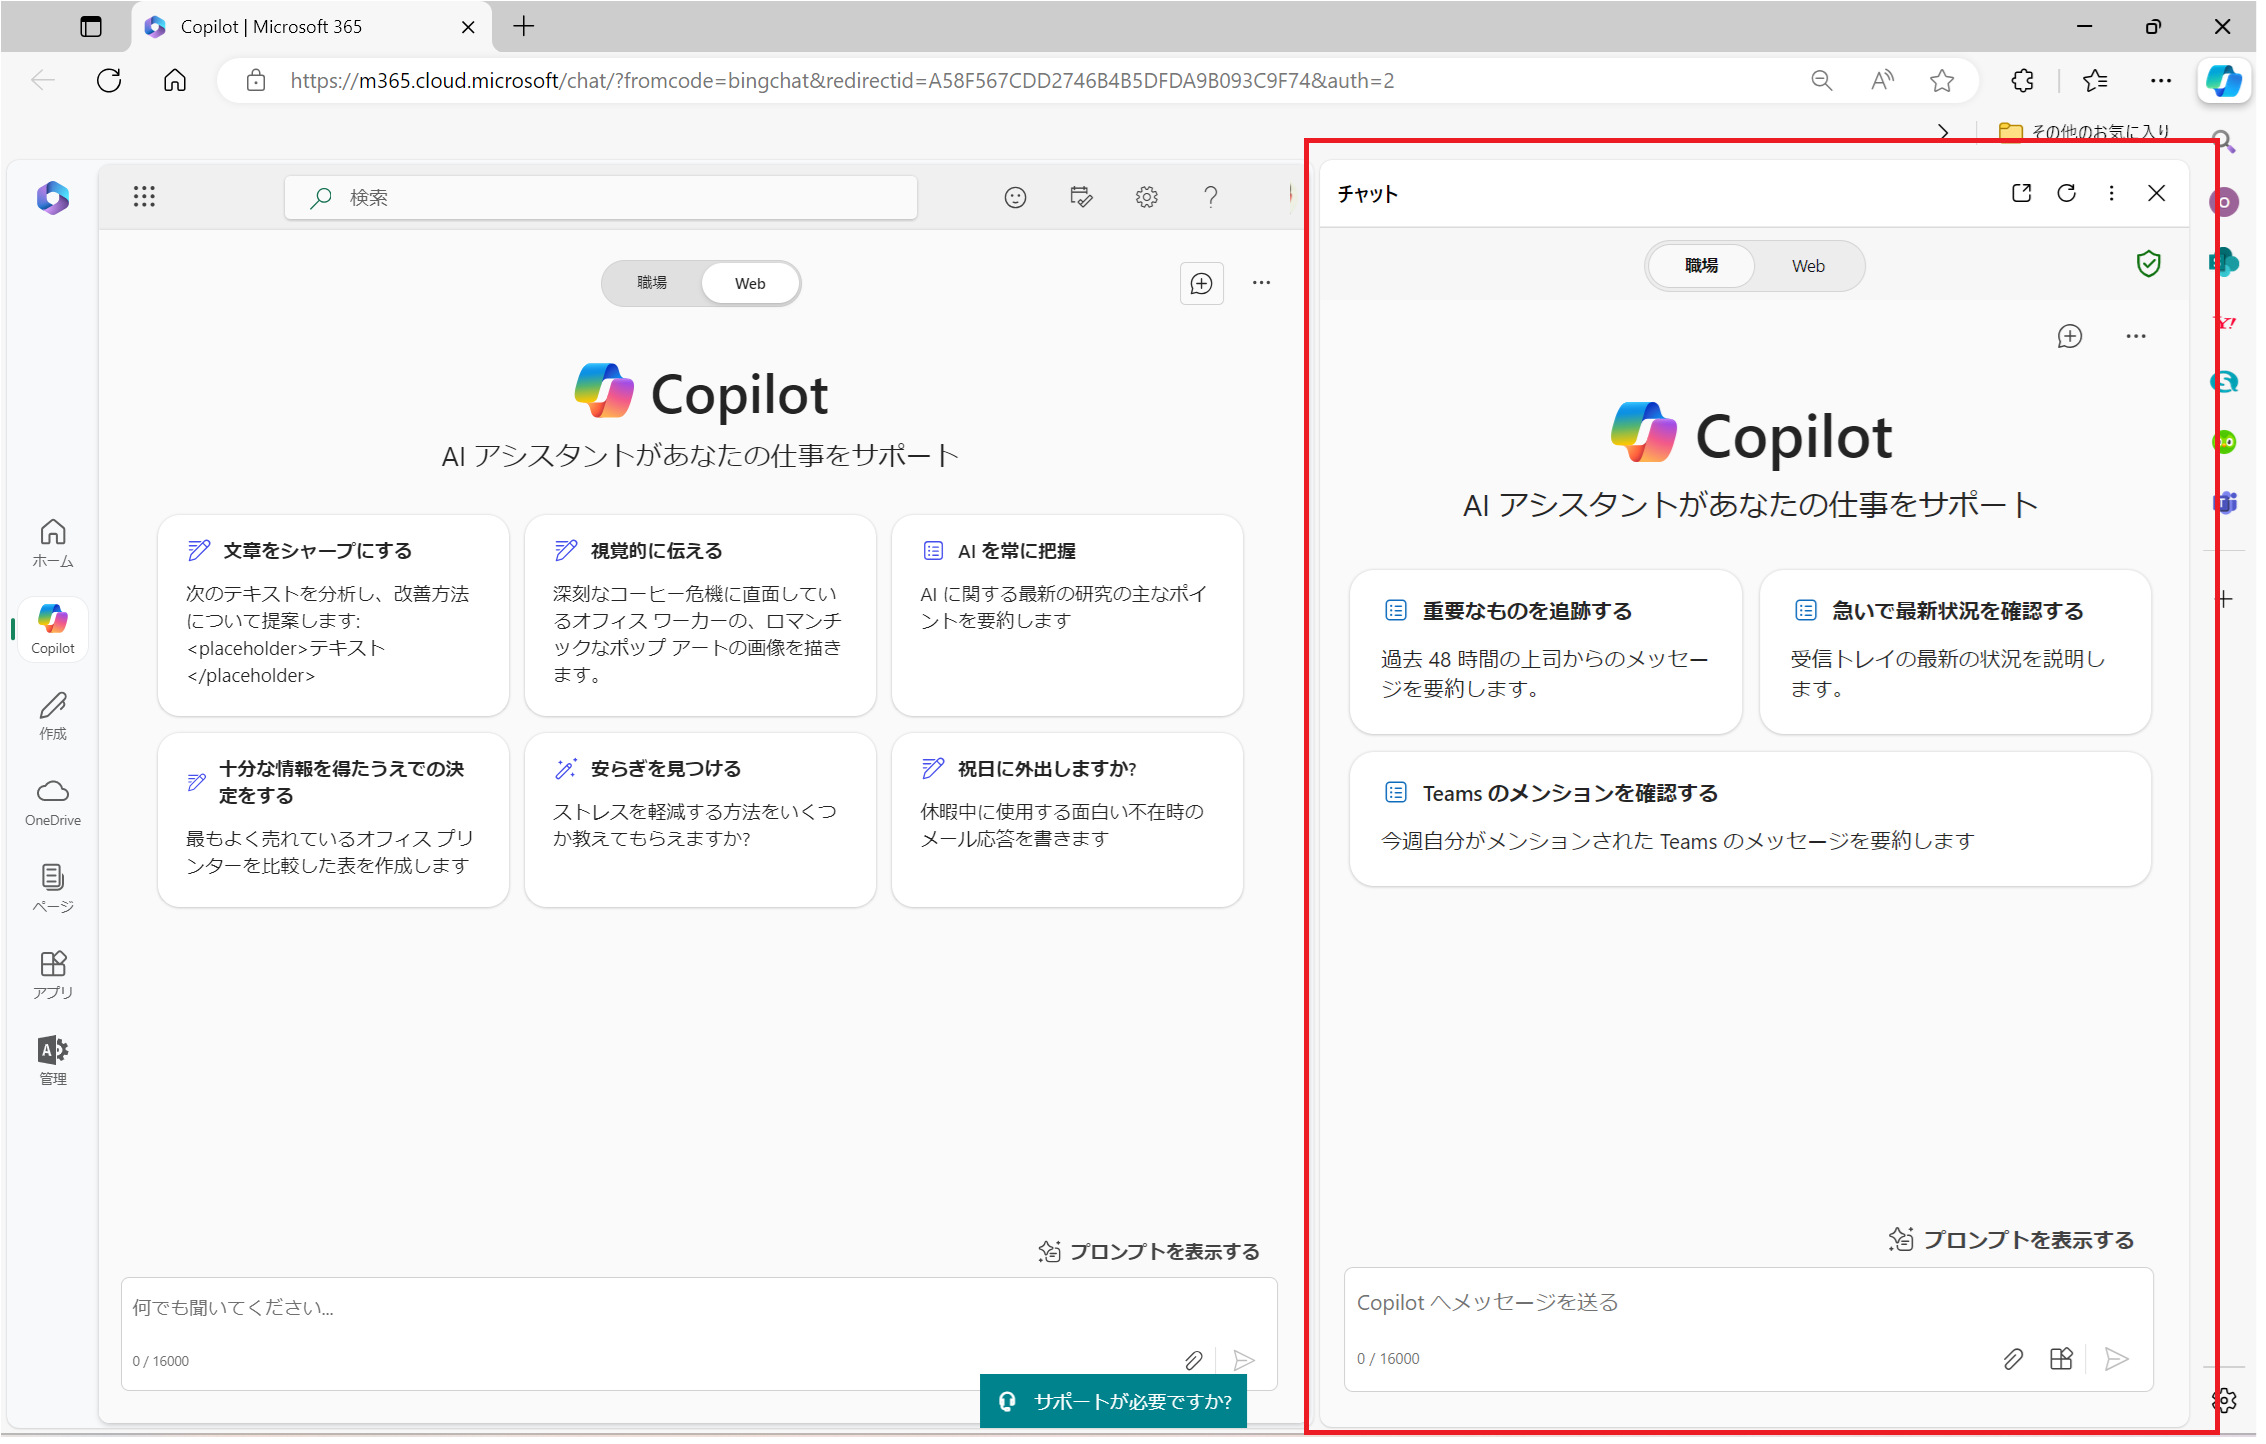The image size is (2266, 1444).
Task: Click the サポートが必要ですか? button
Action: [x=1113, y=1402]
